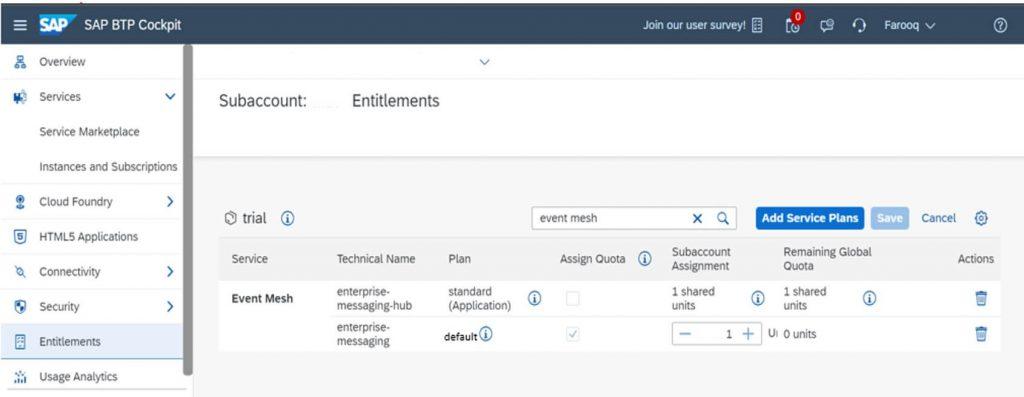
Task: Increase subaccount assignment with the plus button
Action: (x=748, y=334)
